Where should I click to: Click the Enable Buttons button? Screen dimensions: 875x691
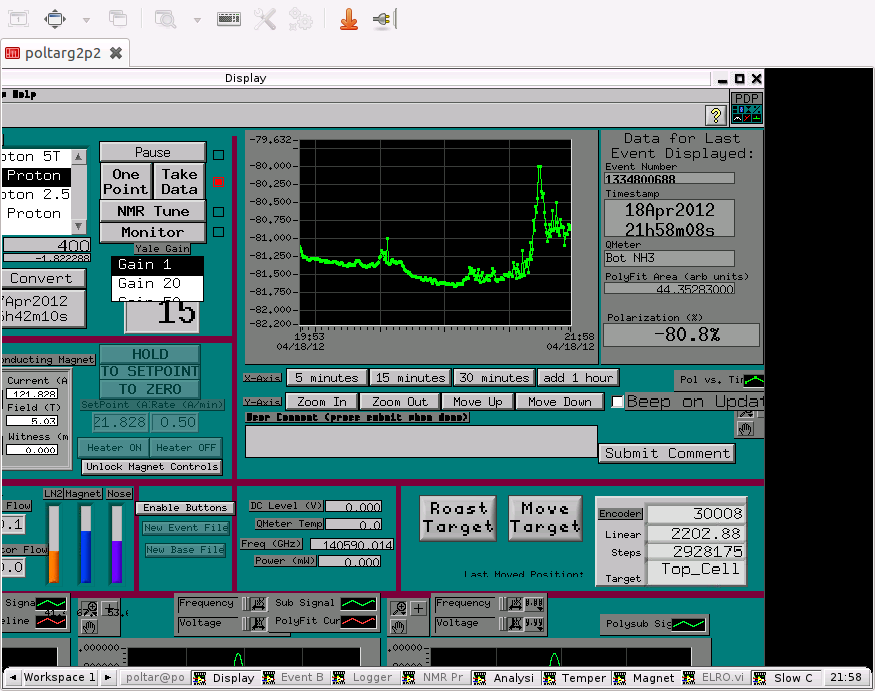(x=185, y=507)
